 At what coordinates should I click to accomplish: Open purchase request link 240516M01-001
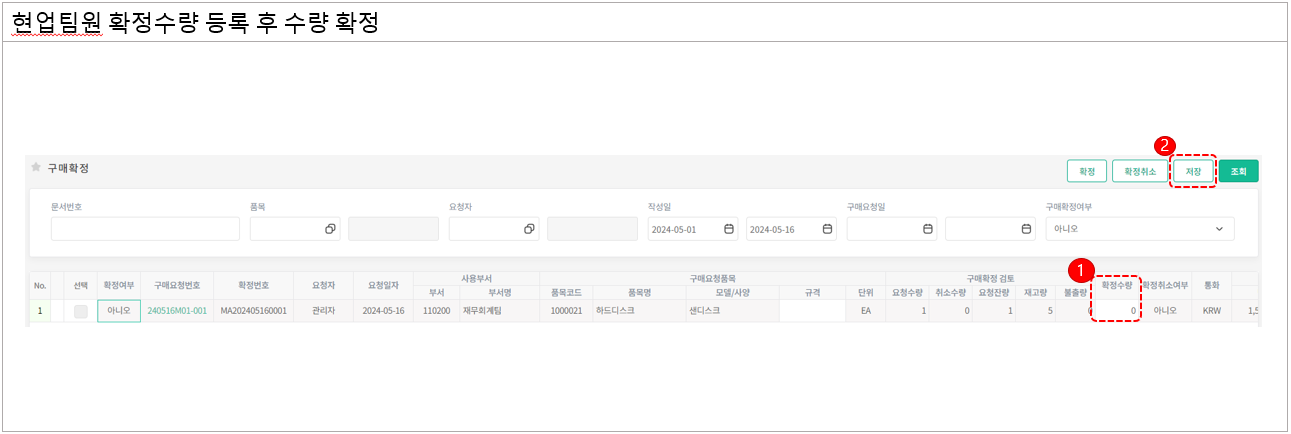[x=177, y=311]
